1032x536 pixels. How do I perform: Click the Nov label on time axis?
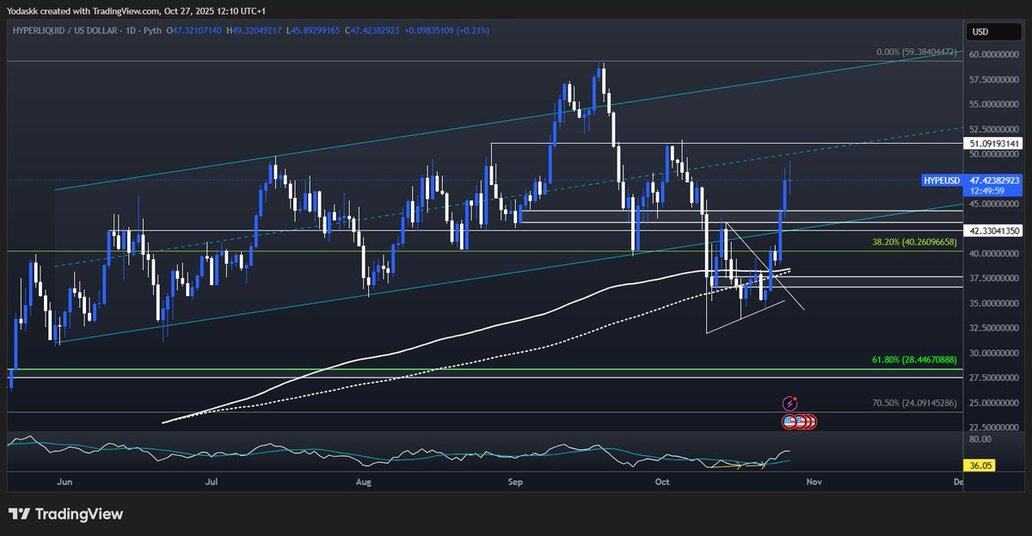tap(813, 481)
